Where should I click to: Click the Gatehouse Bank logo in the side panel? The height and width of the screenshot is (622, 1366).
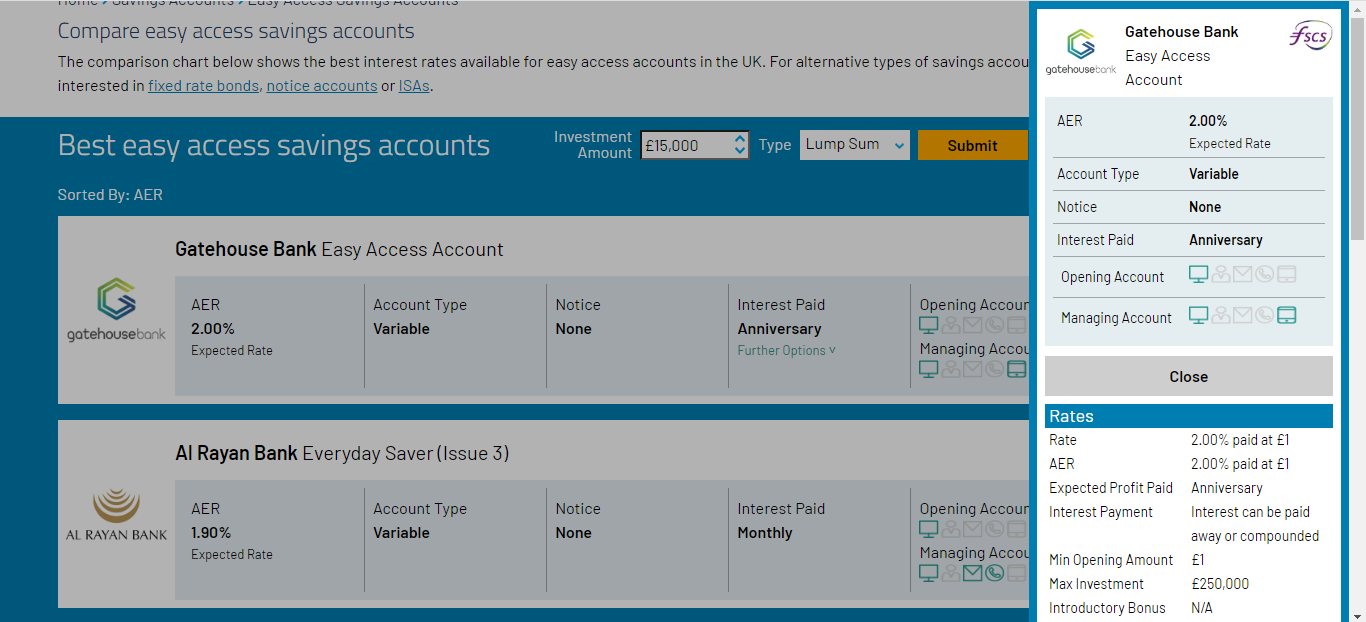coord(1081,52)
